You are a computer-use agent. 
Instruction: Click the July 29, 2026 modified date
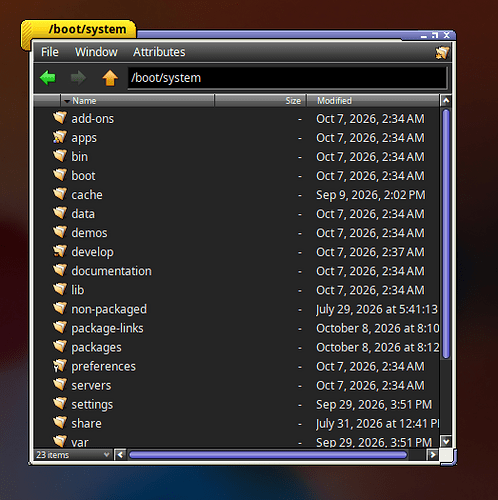377,309
